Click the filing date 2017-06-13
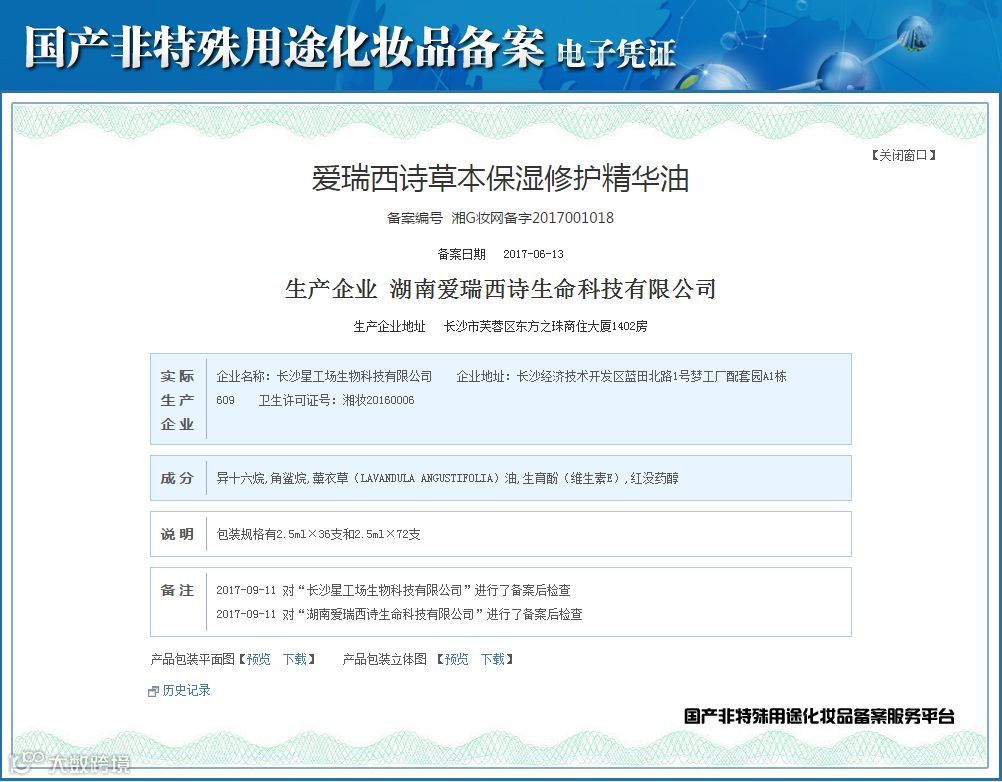 coord(534,254)
